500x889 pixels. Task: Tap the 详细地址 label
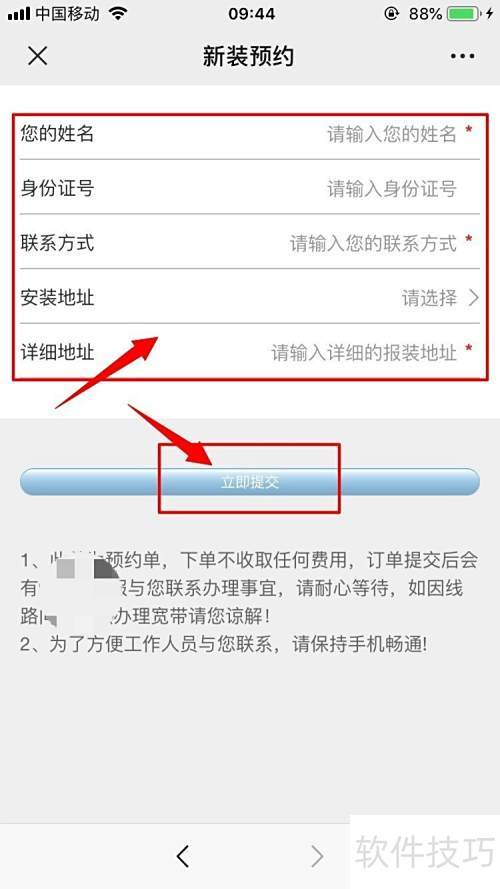click(x=57, y=353)
